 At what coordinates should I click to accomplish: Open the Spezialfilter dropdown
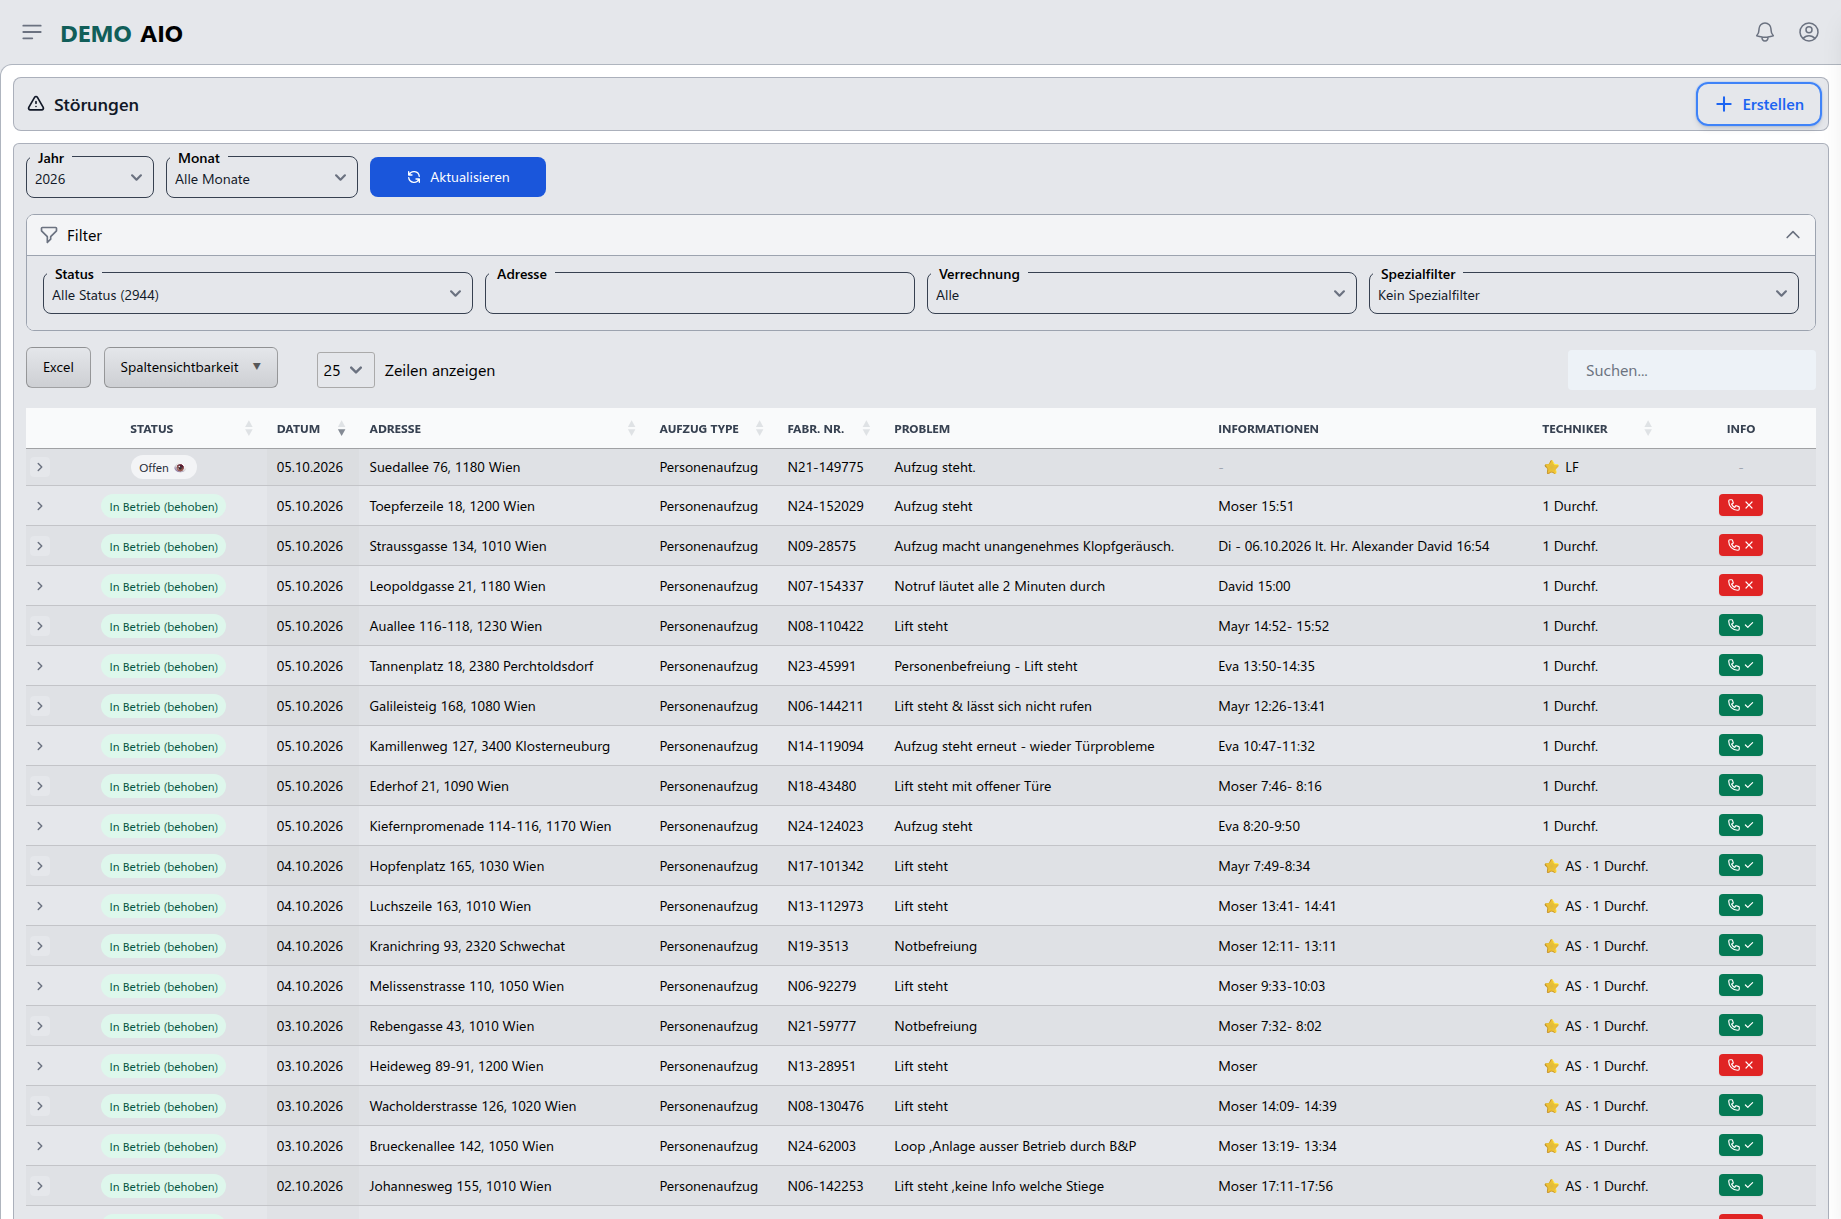click(1584, 294)
